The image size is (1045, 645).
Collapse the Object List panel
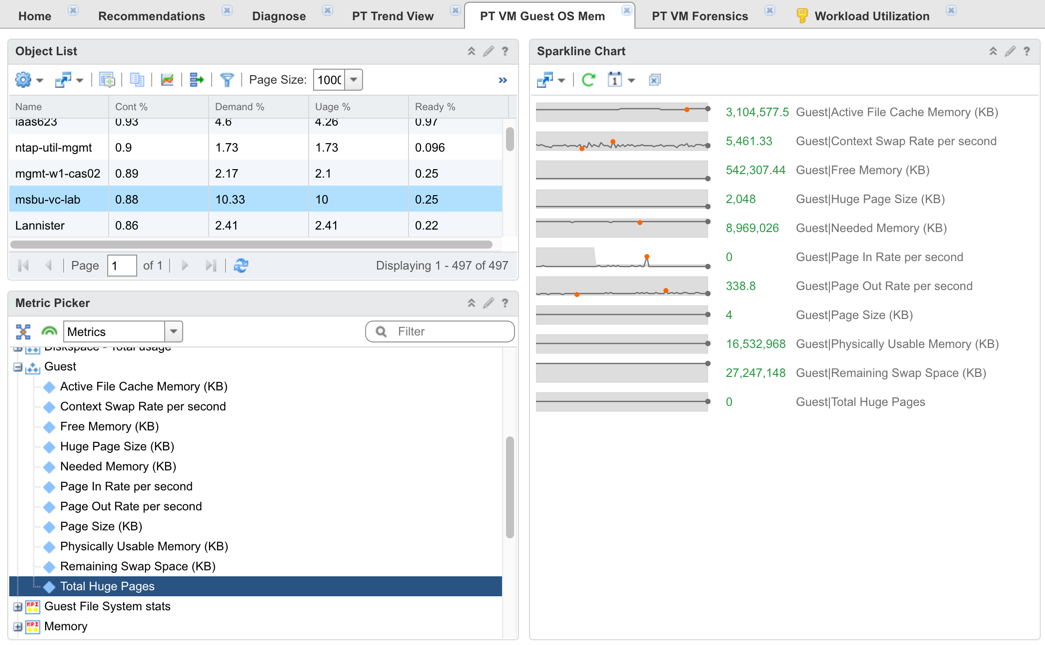(x=471, y=50)
